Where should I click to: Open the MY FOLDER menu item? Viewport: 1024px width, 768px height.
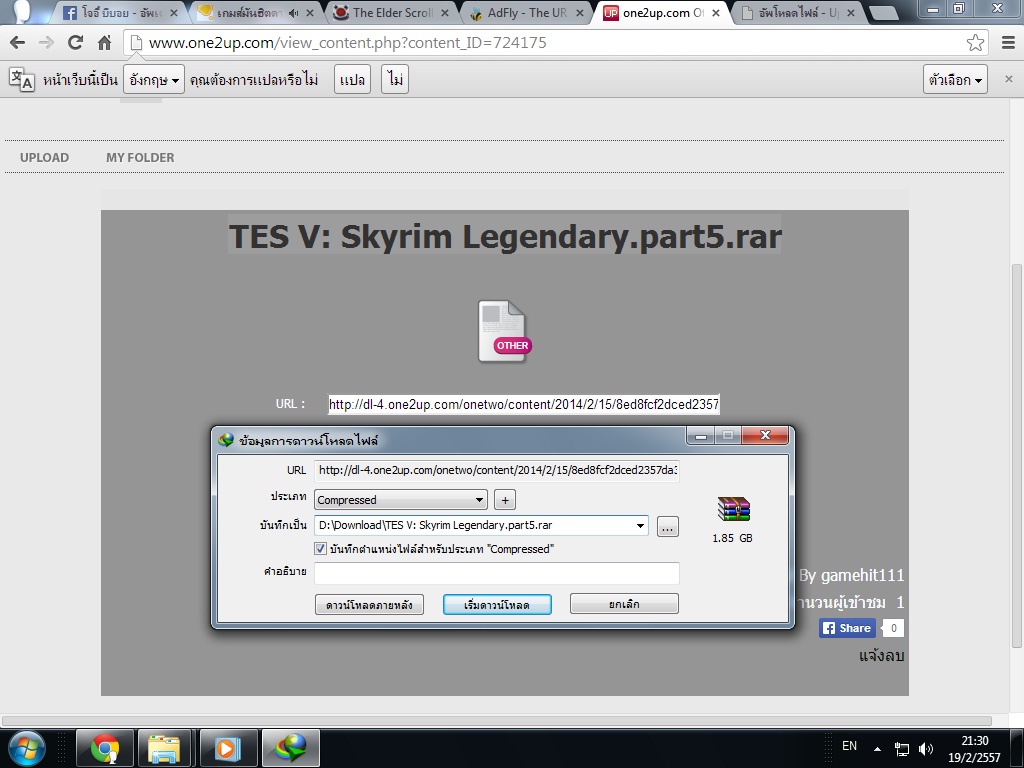(x=140, y=157)
